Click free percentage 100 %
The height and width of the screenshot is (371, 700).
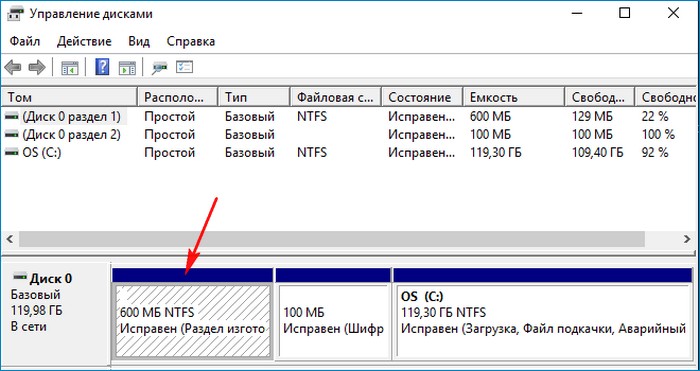[x=658, y=134]
